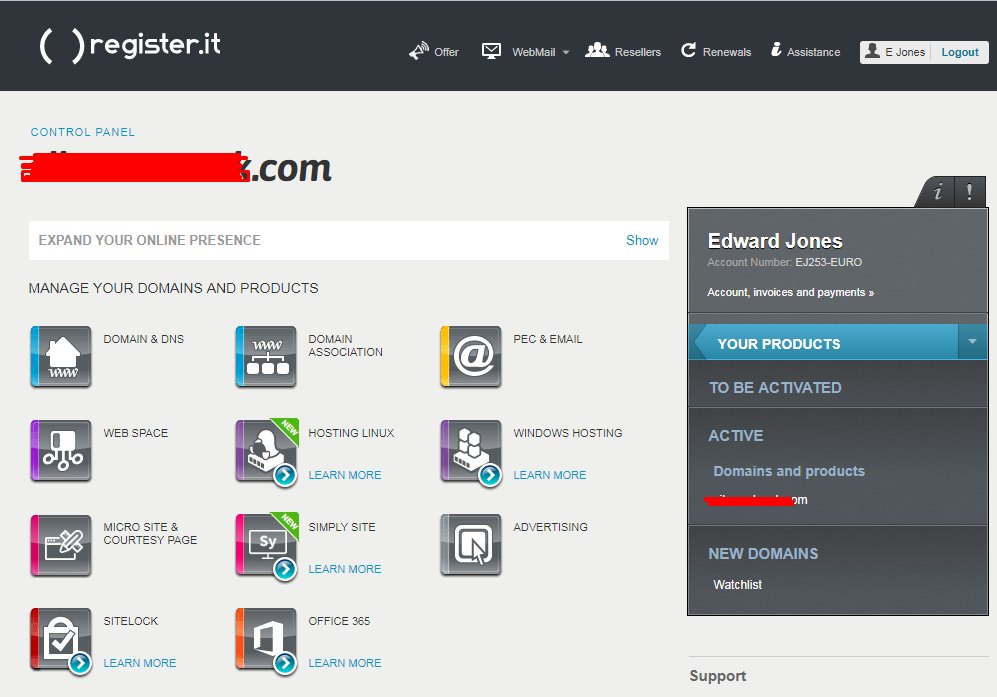
Task: Open the Offer menu item
Action: [446, 52]
